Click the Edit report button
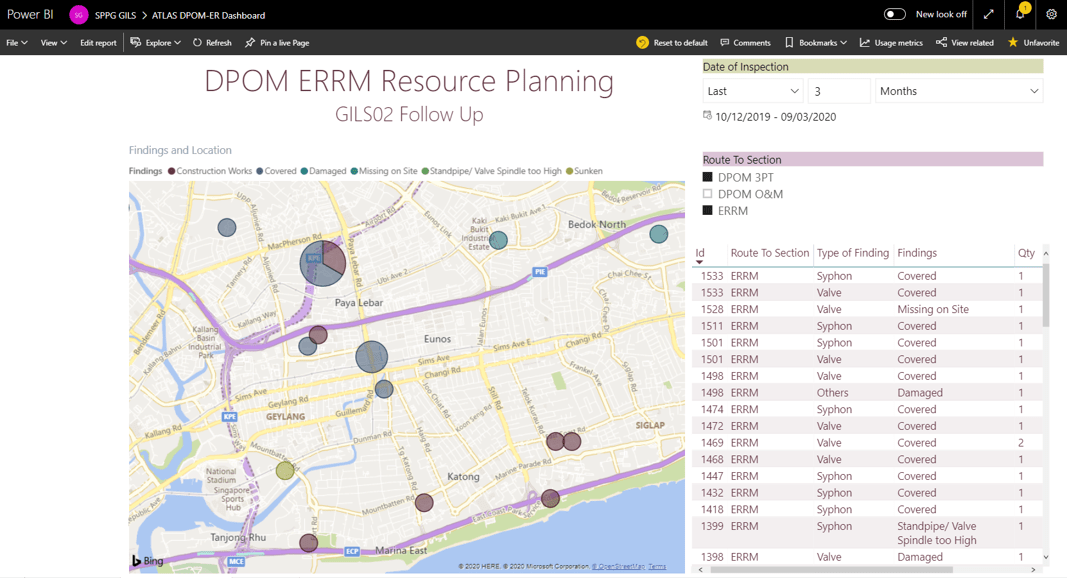Screen dimensions: 1067x578 [98, 42]
